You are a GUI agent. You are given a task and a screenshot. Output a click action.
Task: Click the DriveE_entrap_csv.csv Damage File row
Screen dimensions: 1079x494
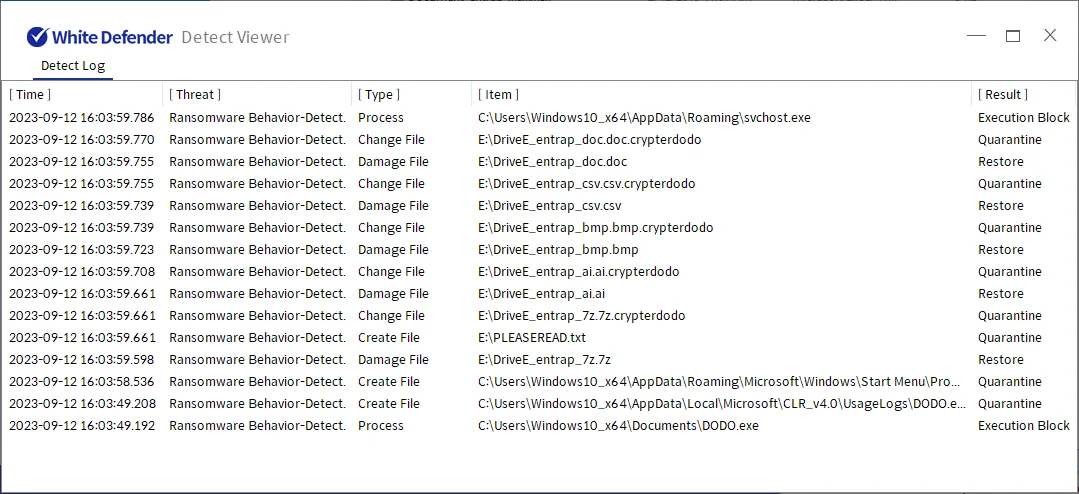click(549, 206)
